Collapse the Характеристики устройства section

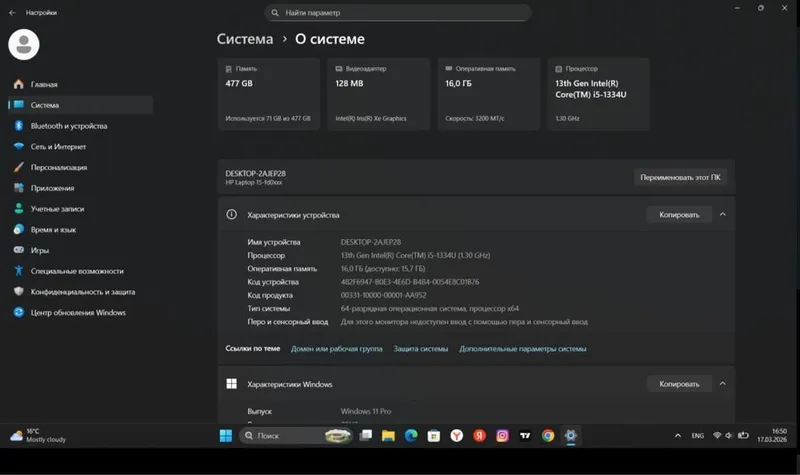[722, 215]
